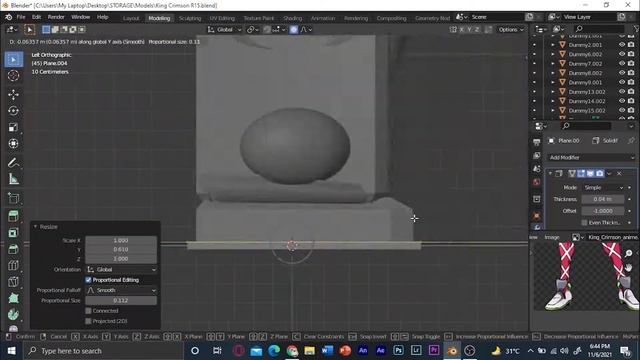The width and height of the screenshot is (640, 360).
Task: Select the Select Box tool
Action: click(13, 60)
